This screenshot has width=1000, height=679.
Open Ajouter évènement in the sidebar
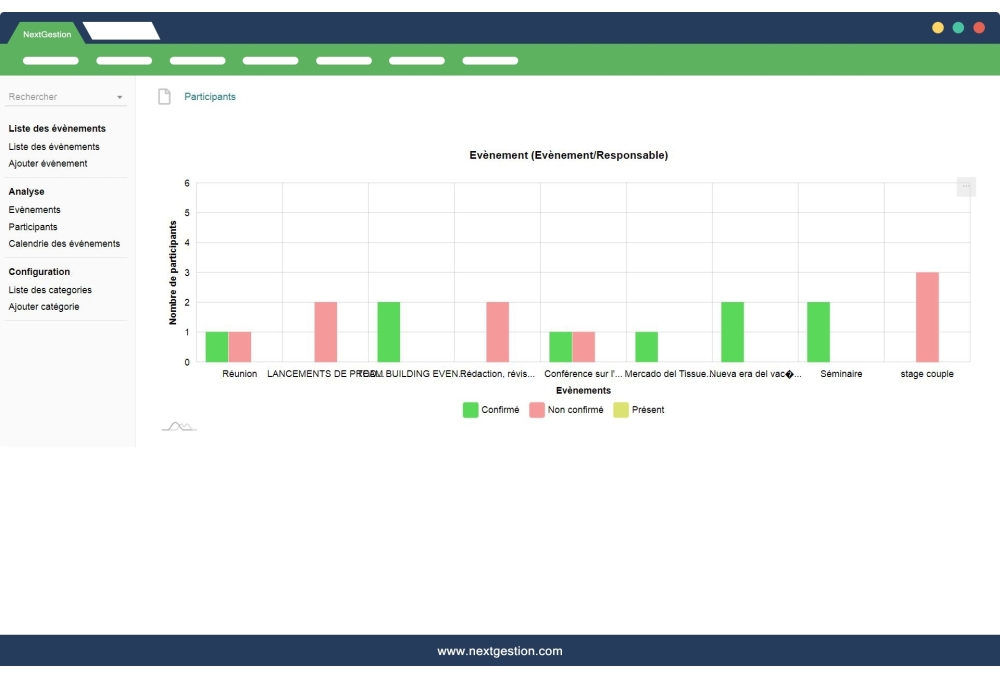click(x=48, y=163)
